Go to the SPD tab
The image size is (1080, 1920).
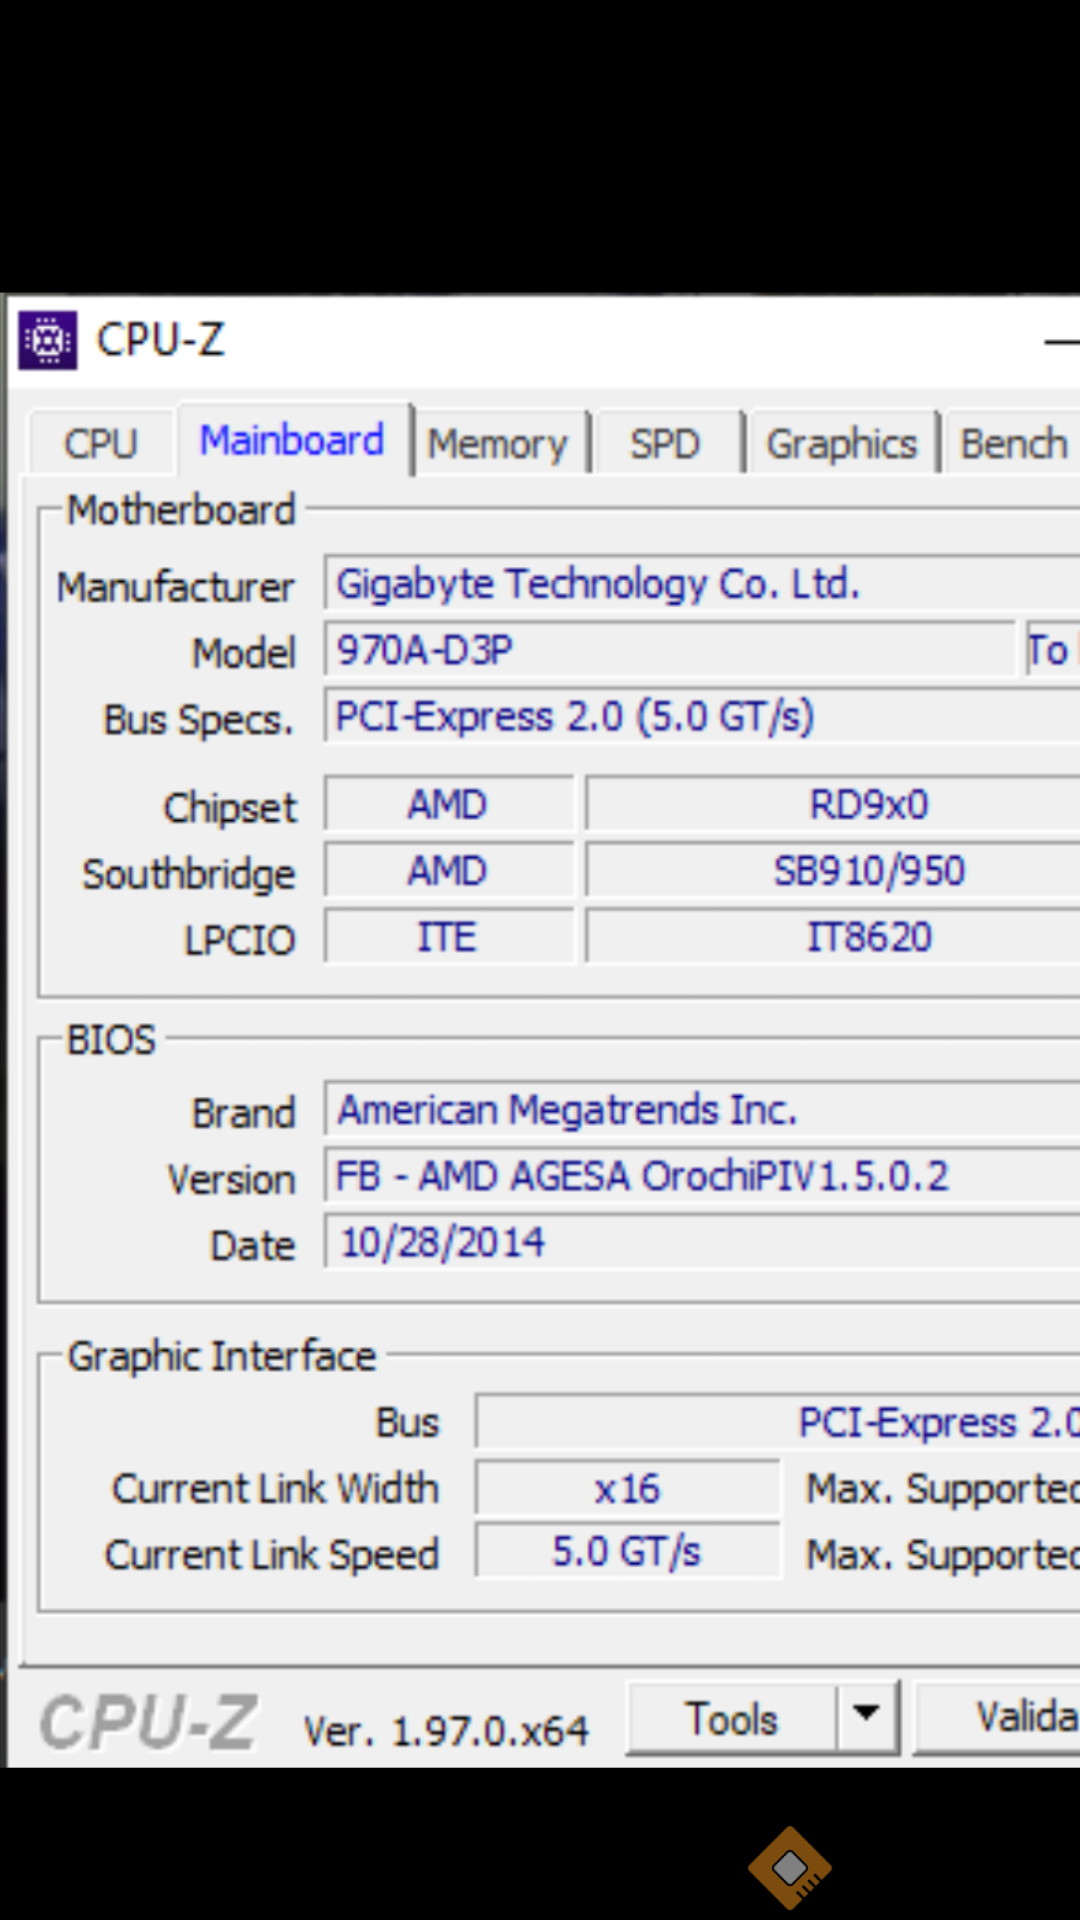[x=665, y=443]
